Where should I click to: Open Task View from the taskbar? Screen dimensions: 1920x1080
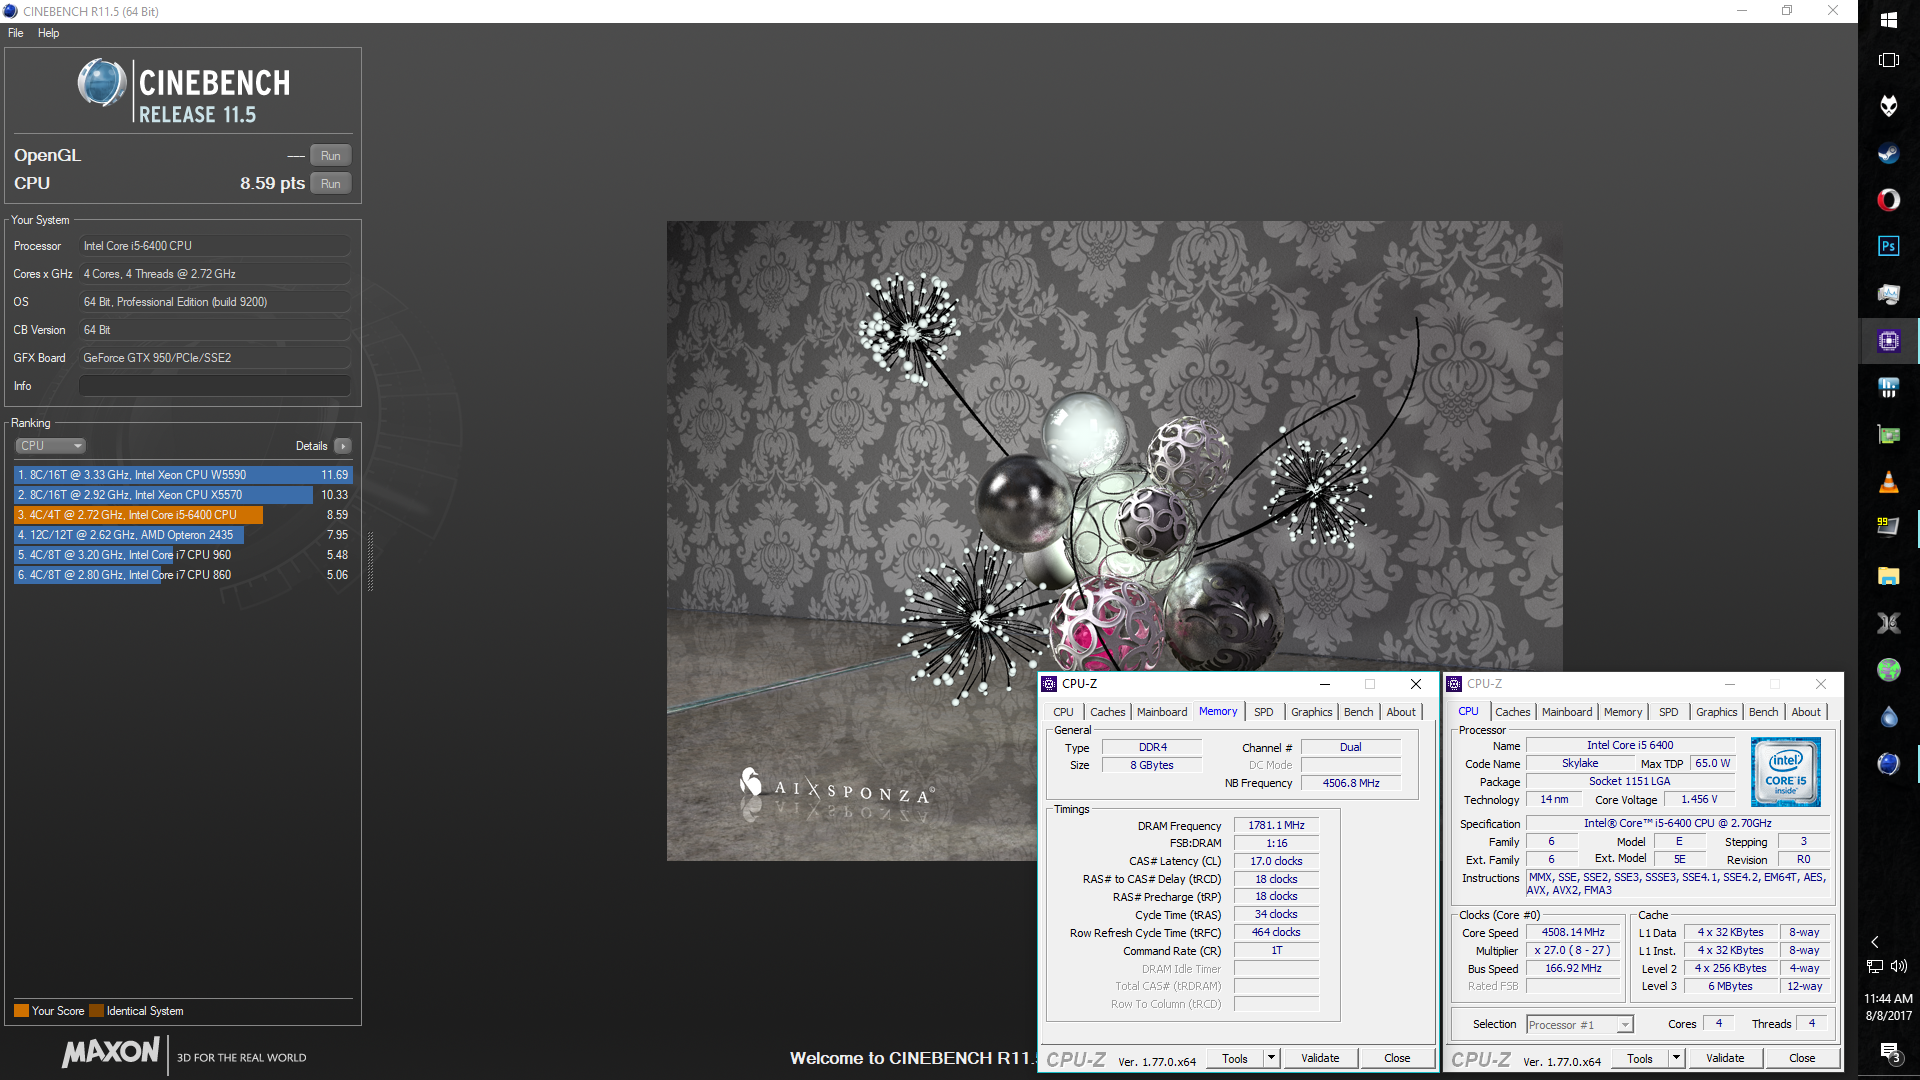(x=1888, y=60)
